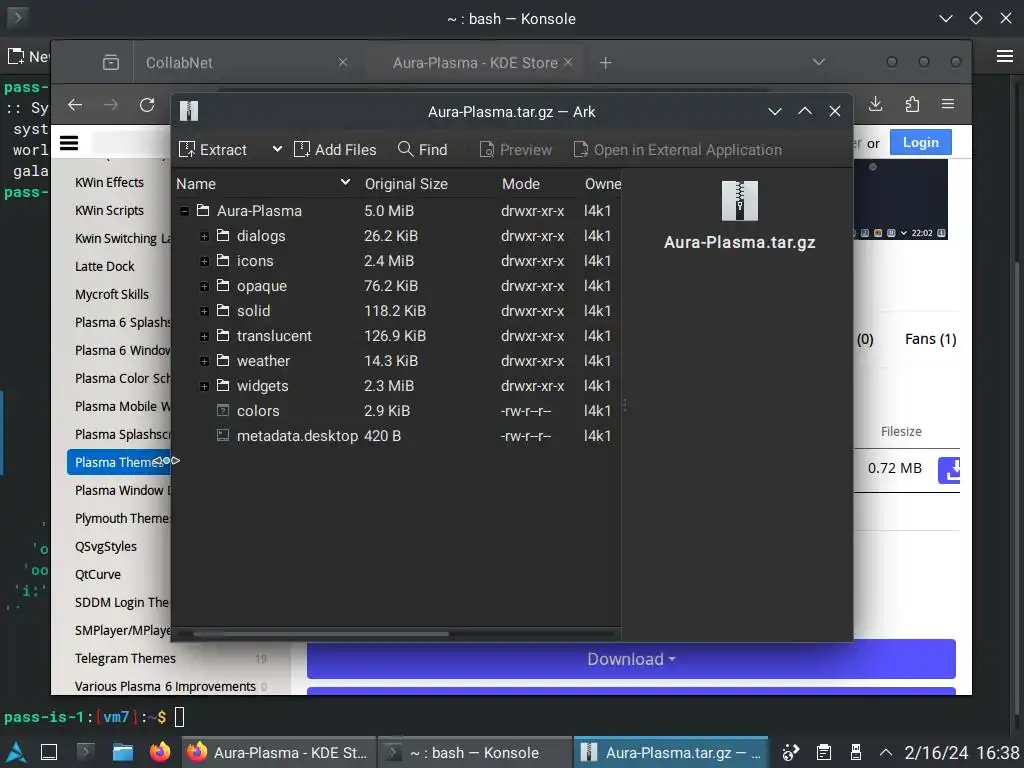Open the clipboard tray icon
The height and width of the screenshot is (768, 1024).
point(824,752)
